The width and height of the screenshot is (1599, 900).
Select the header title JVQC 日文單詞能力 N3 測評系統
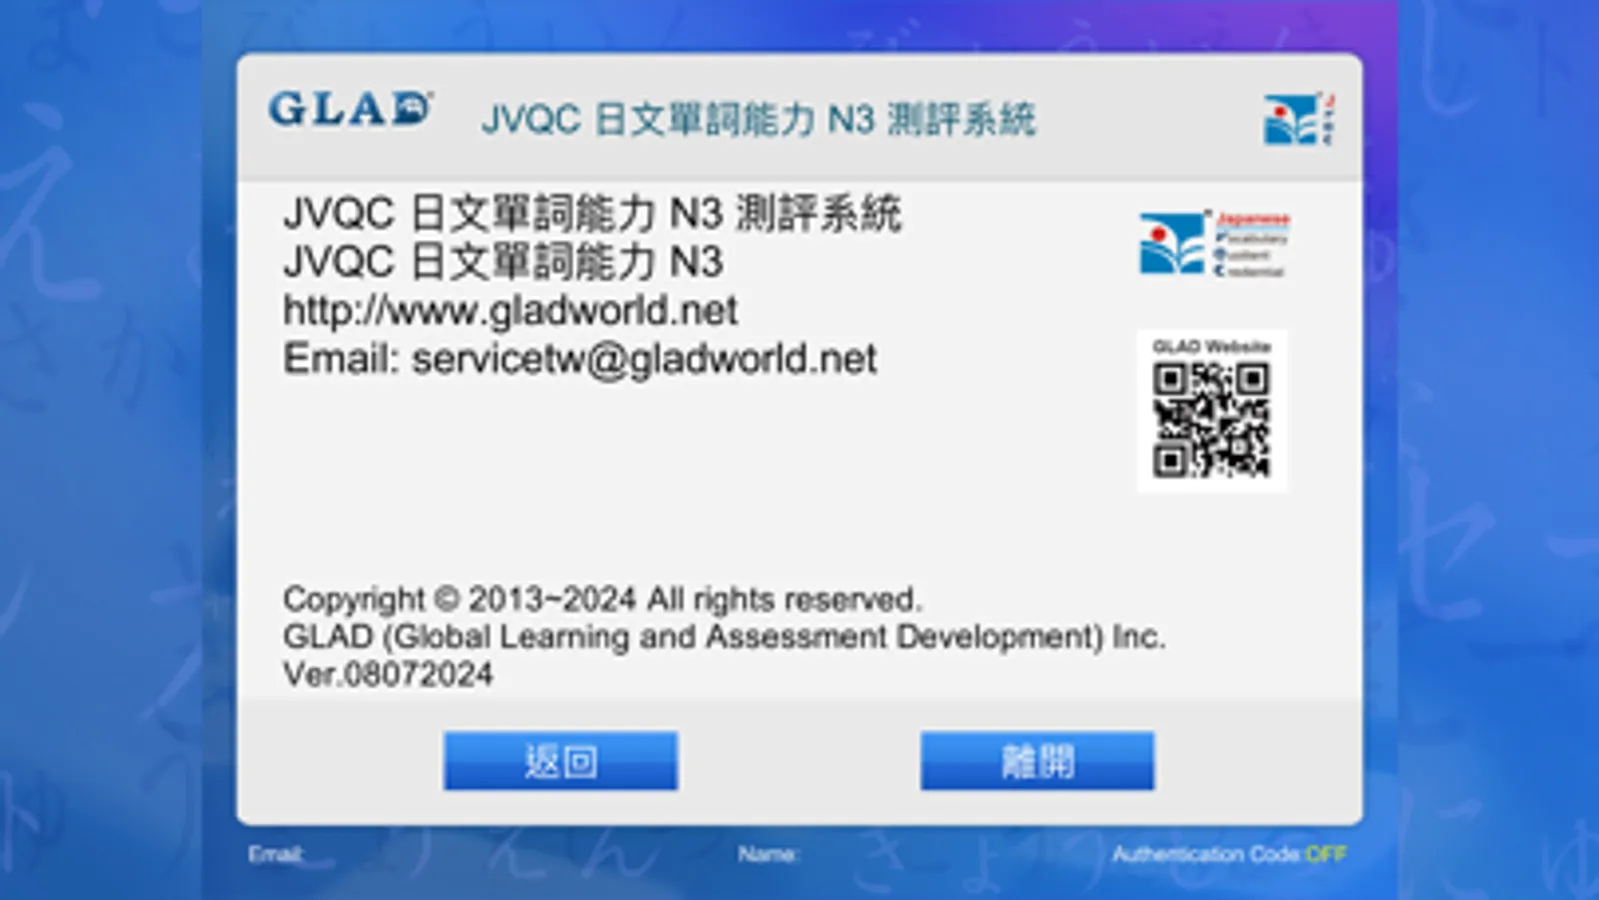click(x=758, y=120)
